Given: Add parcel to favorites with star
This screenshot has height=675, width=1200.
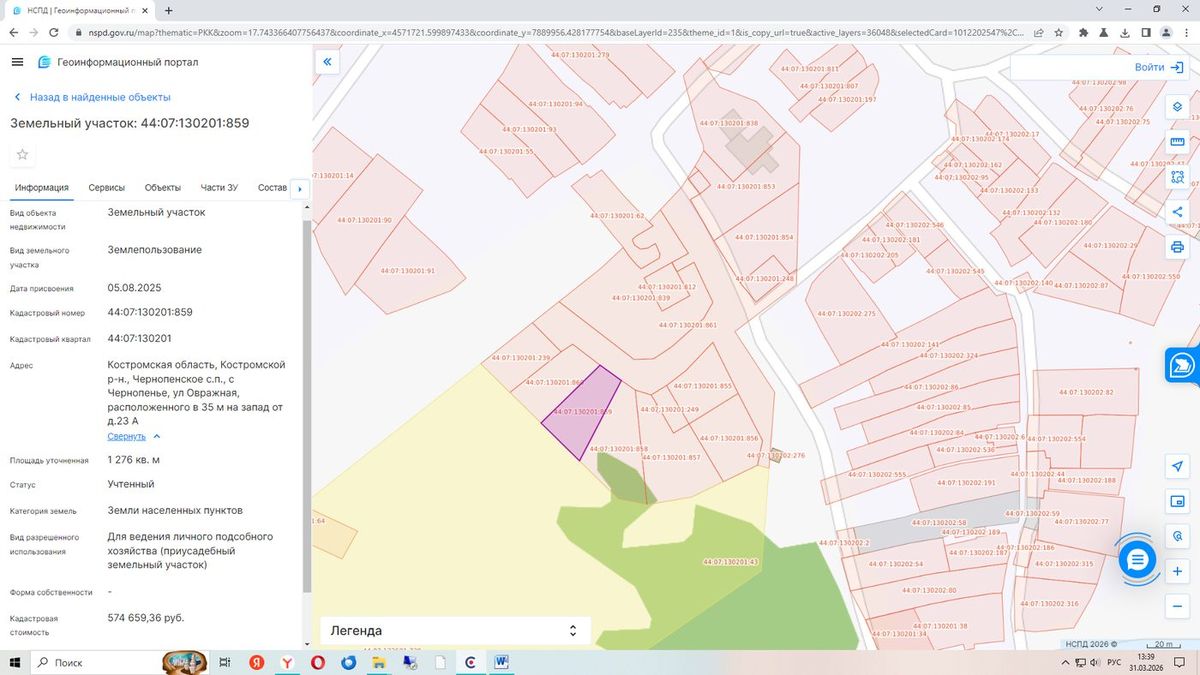Looking at the screenshot, I should coord(23,154).
